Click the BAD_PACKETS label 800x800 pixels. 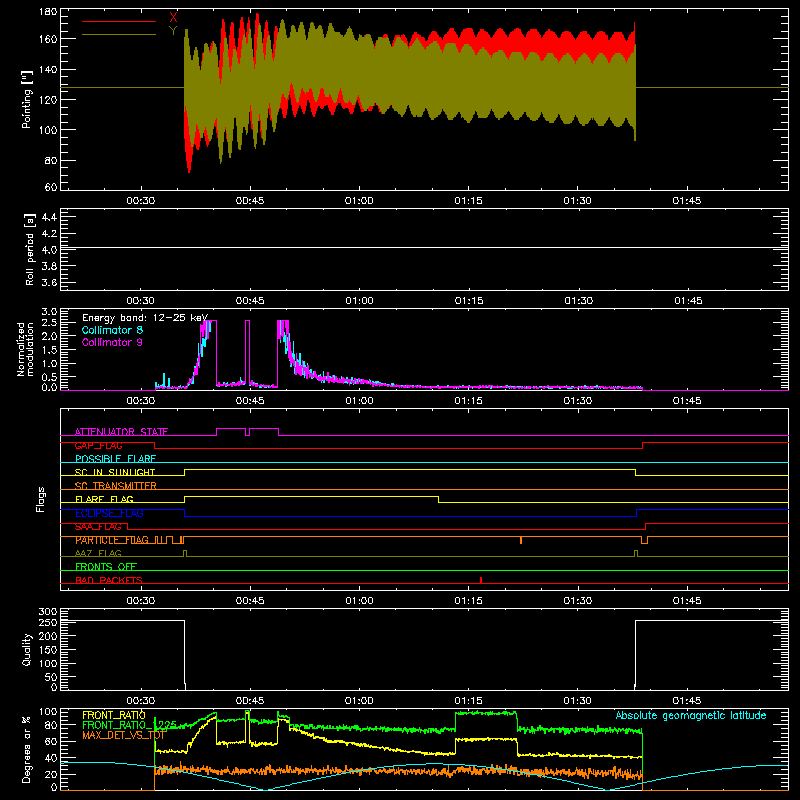[x=109, y=580]
